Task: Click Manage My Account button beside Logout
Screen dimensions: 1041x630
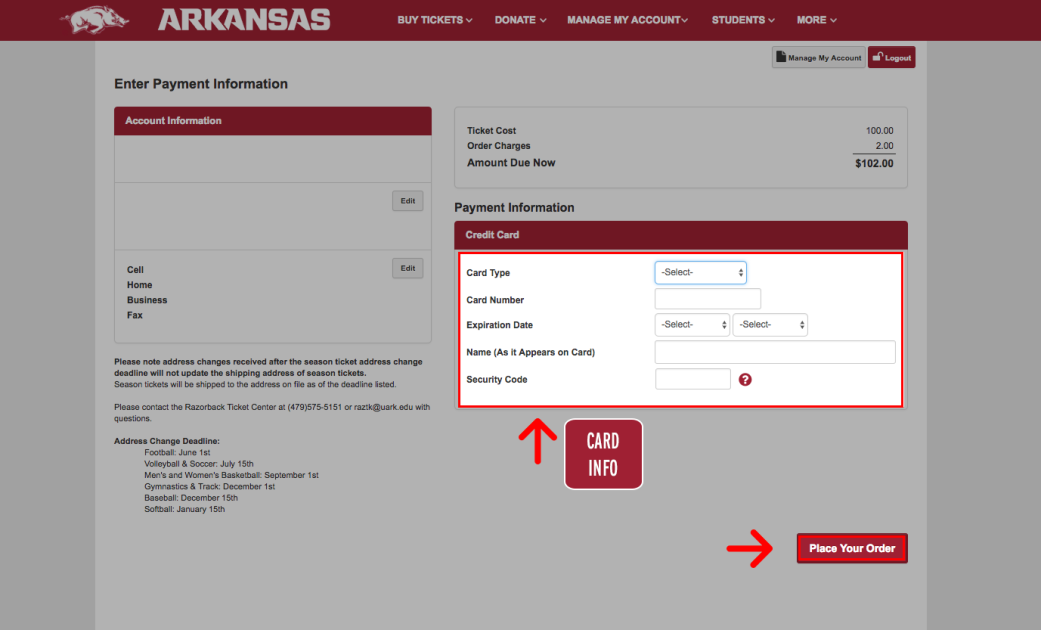Action: (818, 58)
